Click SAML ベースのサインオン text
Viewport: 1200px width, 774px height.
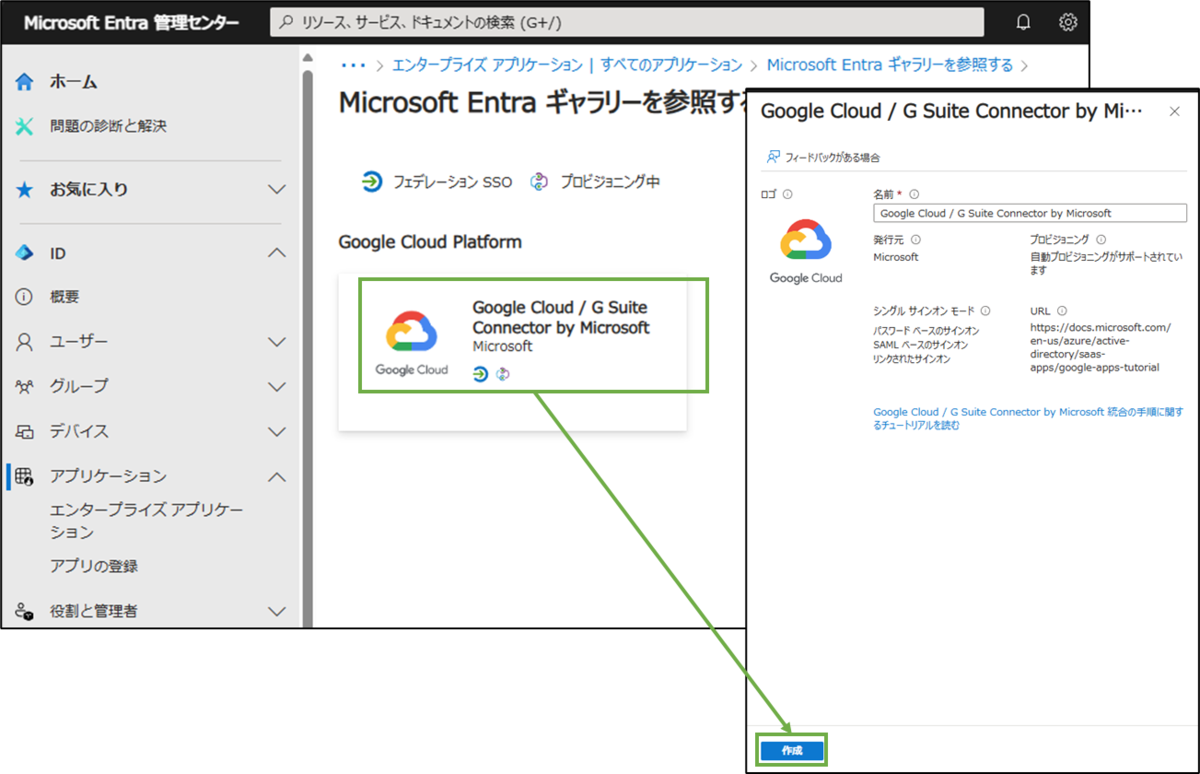[922, 345]
